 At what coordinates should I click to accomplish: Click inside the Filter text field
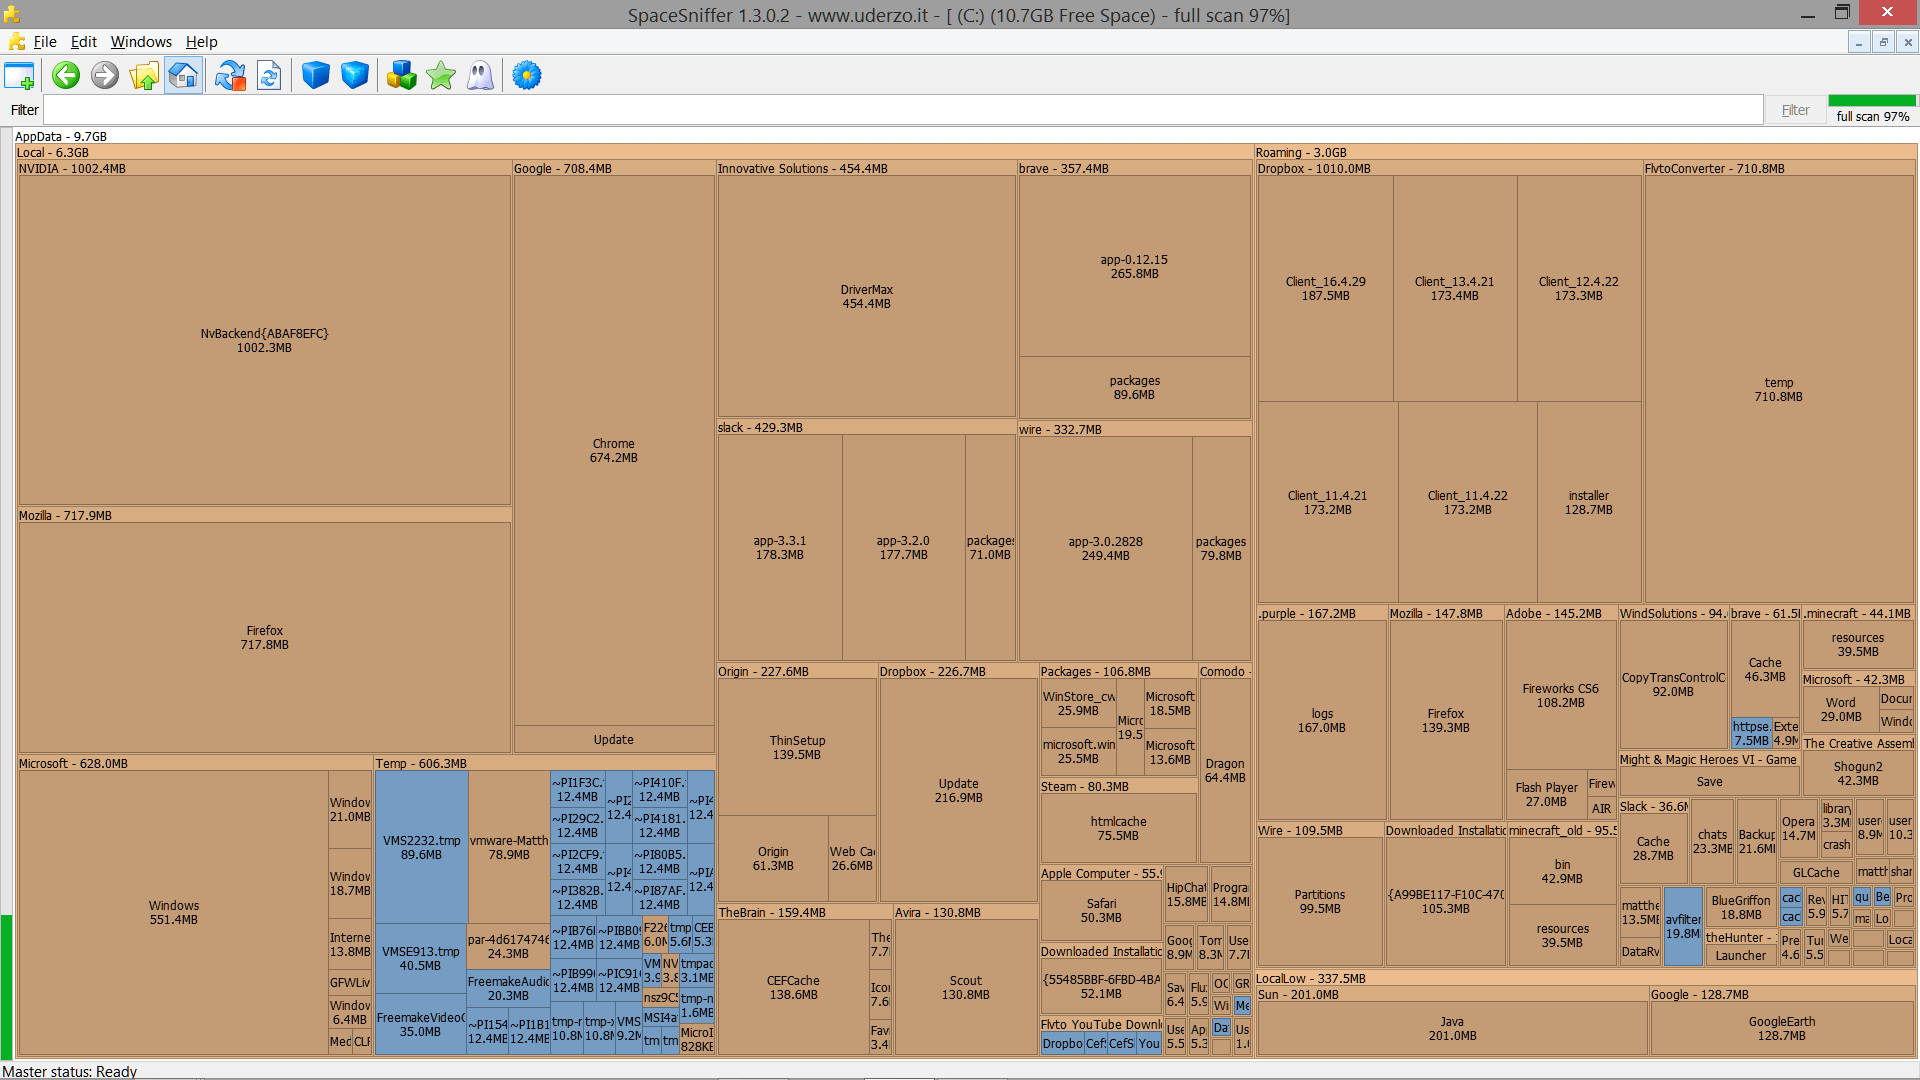pyautogui.click(x=903, y=110)
